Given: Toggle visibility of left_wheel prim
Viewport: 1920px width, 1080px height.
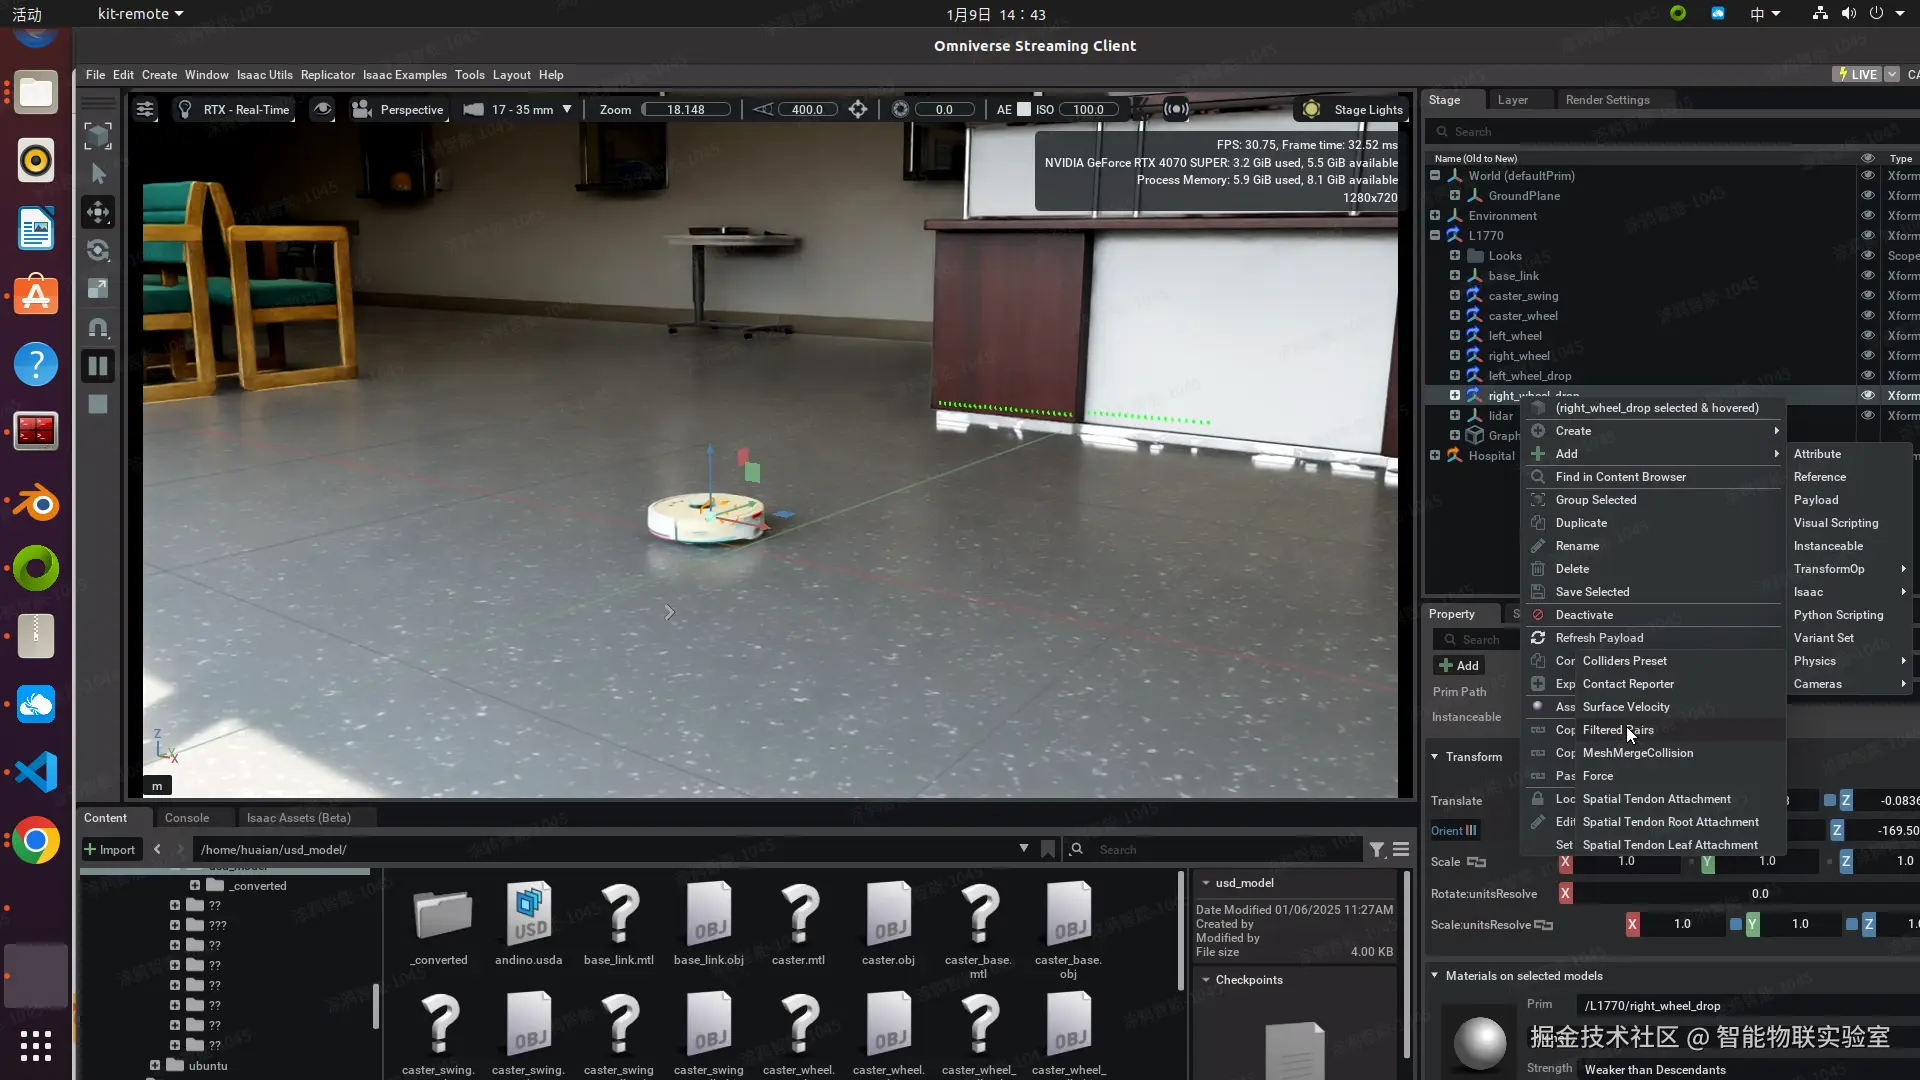Looking at the screenshot, I should (x=1867, y=336).
